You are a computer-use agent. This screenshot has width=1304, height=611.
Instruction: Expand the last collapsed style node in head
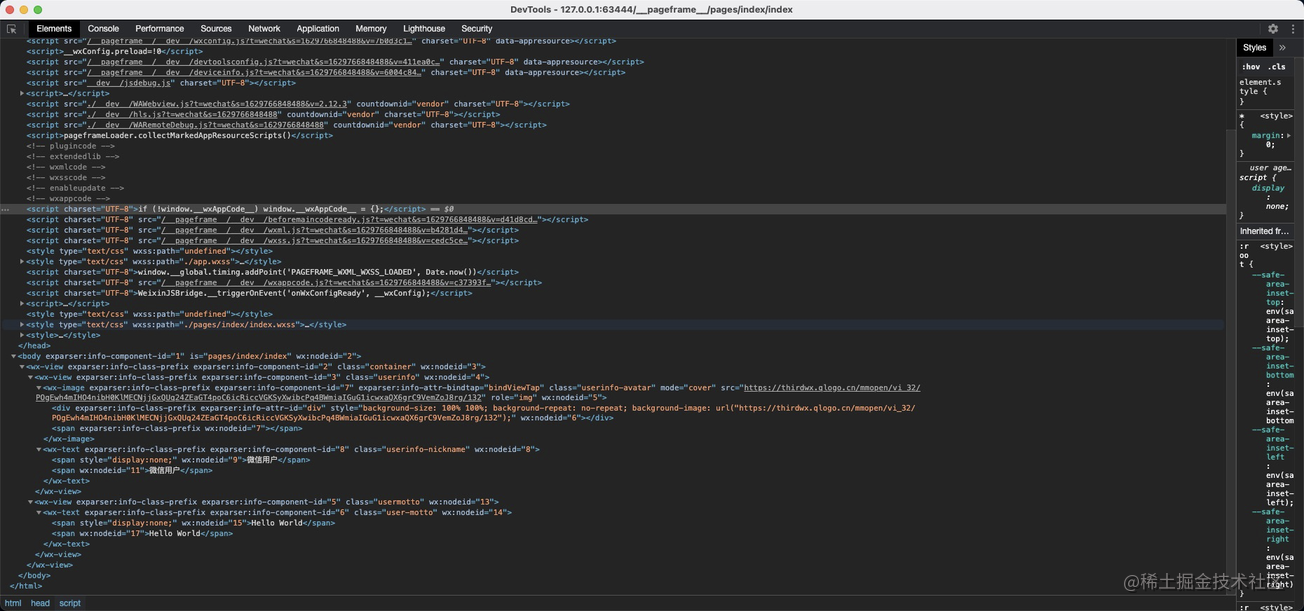[x=22, y=335]
